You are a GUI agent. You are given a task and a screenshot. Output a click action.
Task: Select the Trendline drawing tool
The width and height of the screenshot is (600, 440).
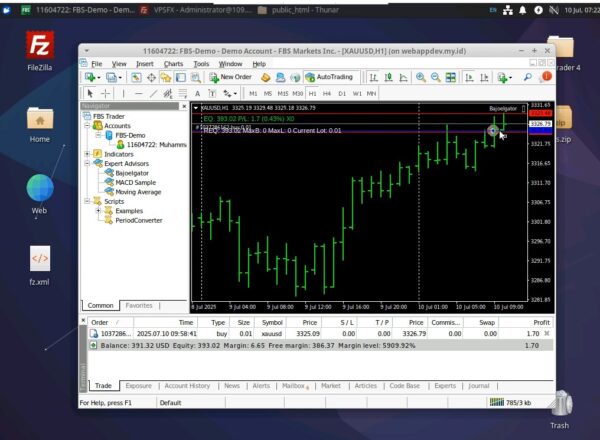[x=153, y=93]
